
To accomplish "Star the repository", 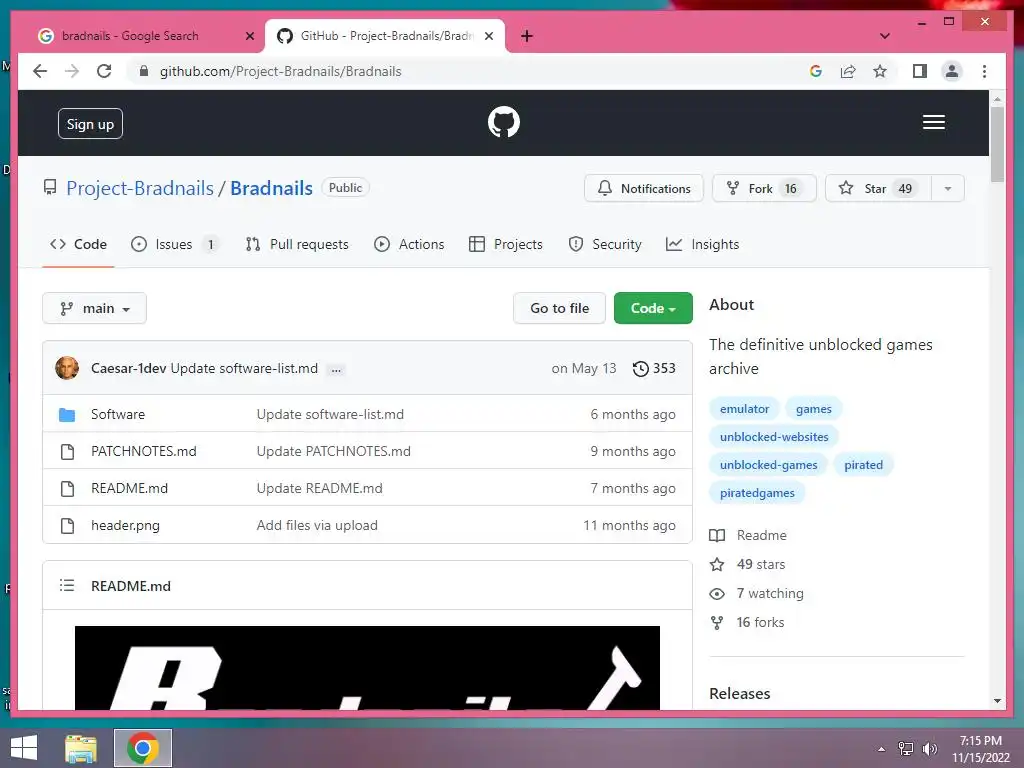I will coord(878,189).
